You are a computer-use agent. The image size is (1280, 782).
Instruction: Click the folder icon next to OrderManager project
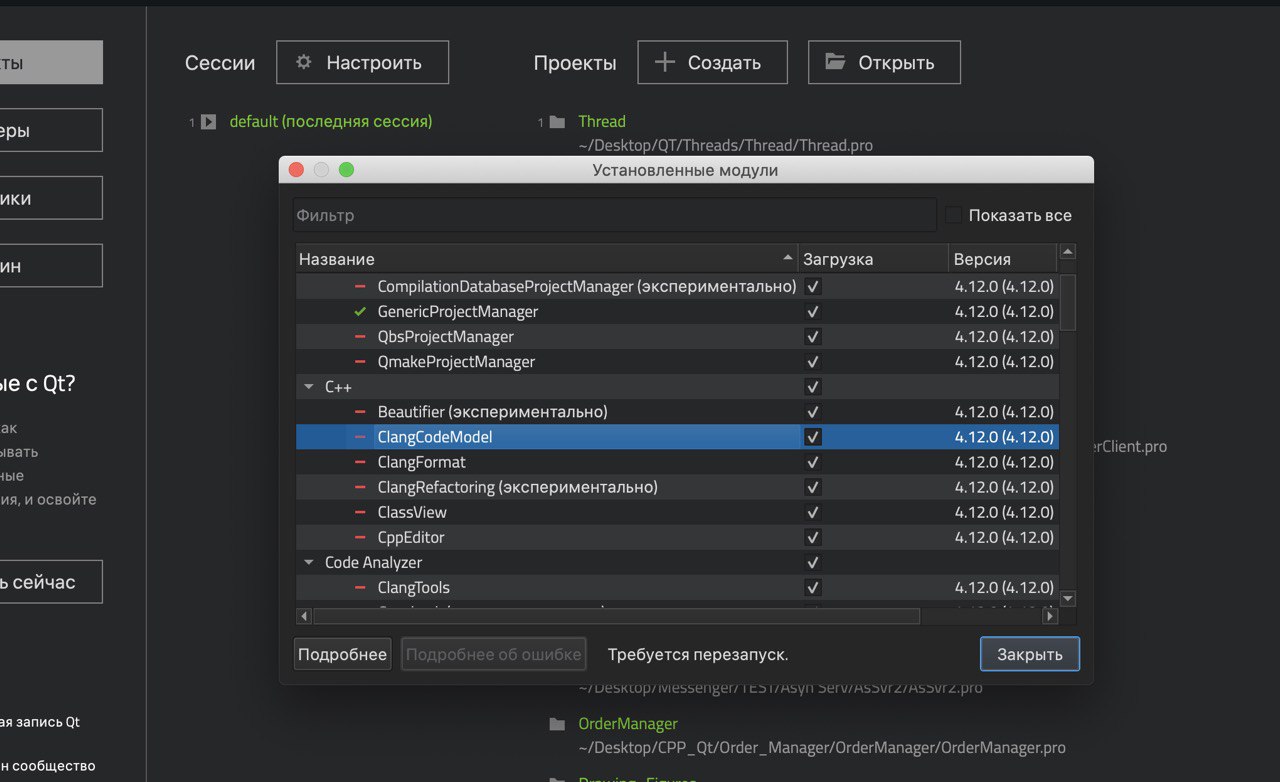(557, 724)
